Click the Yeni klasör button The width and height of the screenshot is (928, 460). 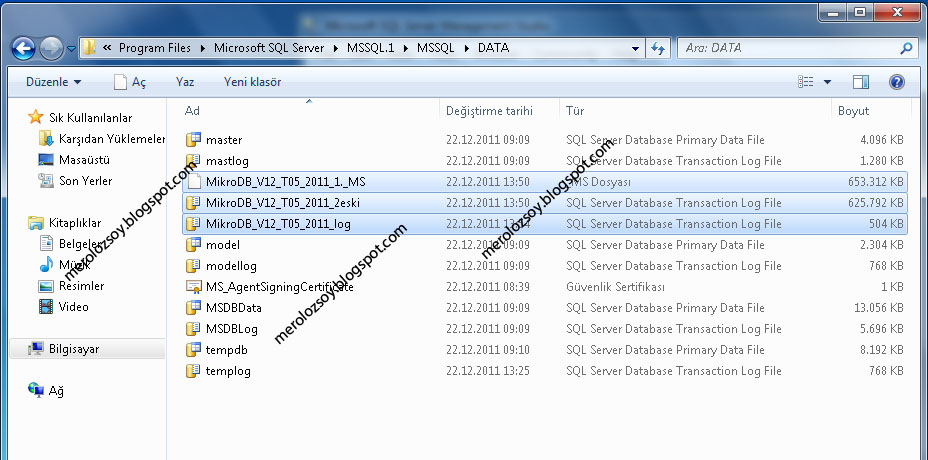click(253, 82)
